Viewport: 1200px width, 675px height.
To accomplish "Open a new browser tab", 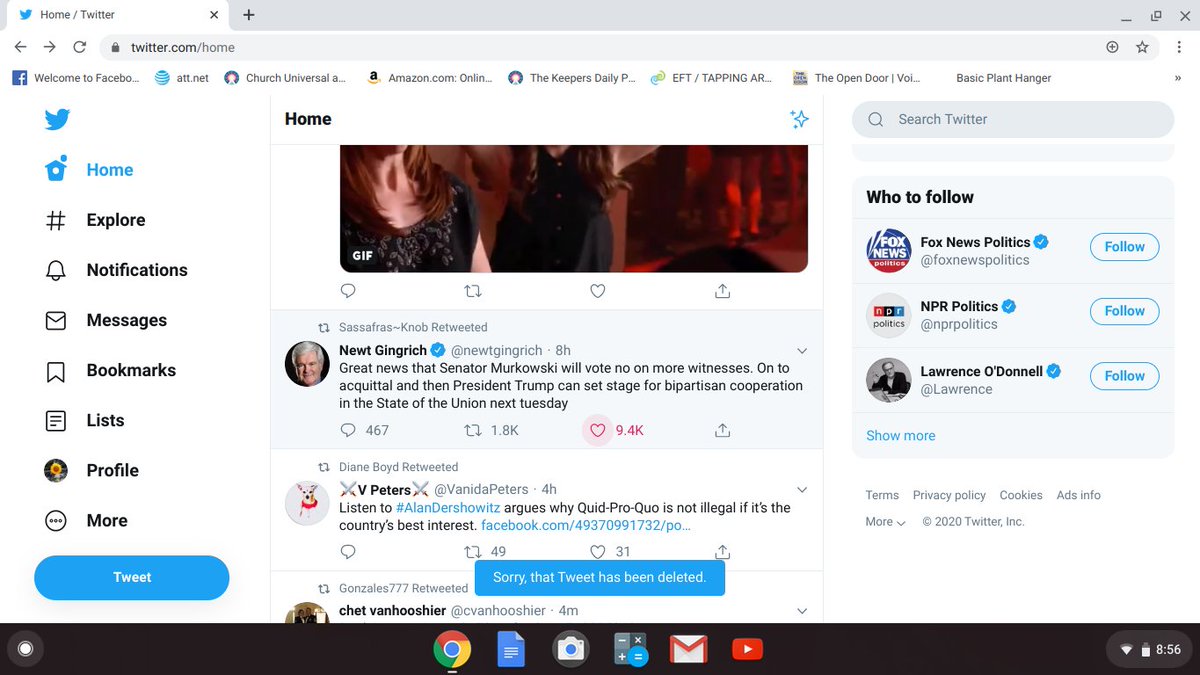I will coord(249,15).
